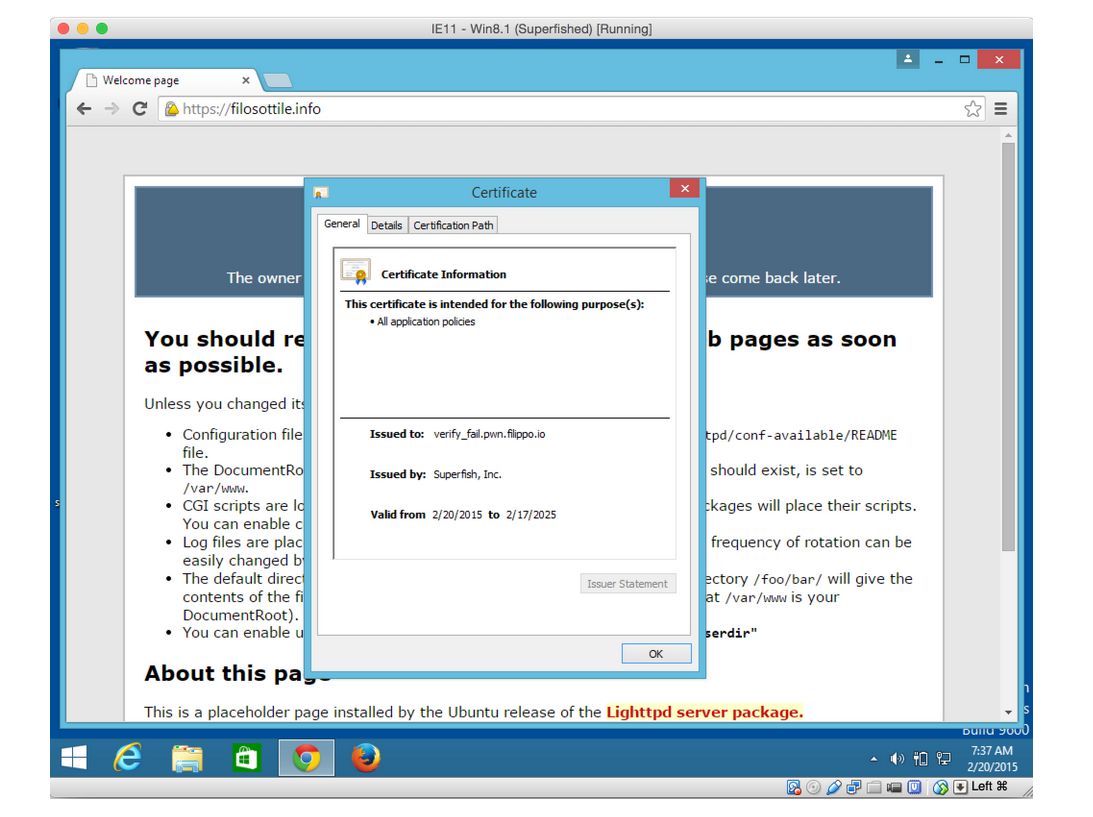This screenshot has height=817, width=1093.
Task: Click the VirtualBox hard disk activity indicator
Action: click(794, 787)
